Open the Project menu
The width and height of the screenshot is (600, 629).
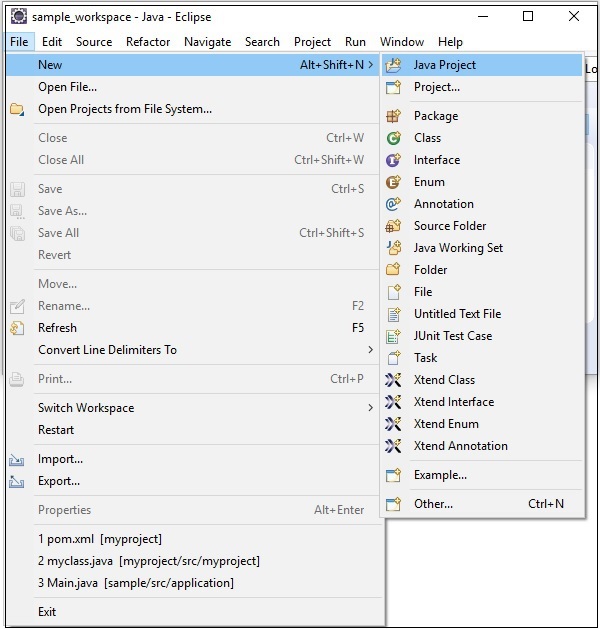pos(312,42)
